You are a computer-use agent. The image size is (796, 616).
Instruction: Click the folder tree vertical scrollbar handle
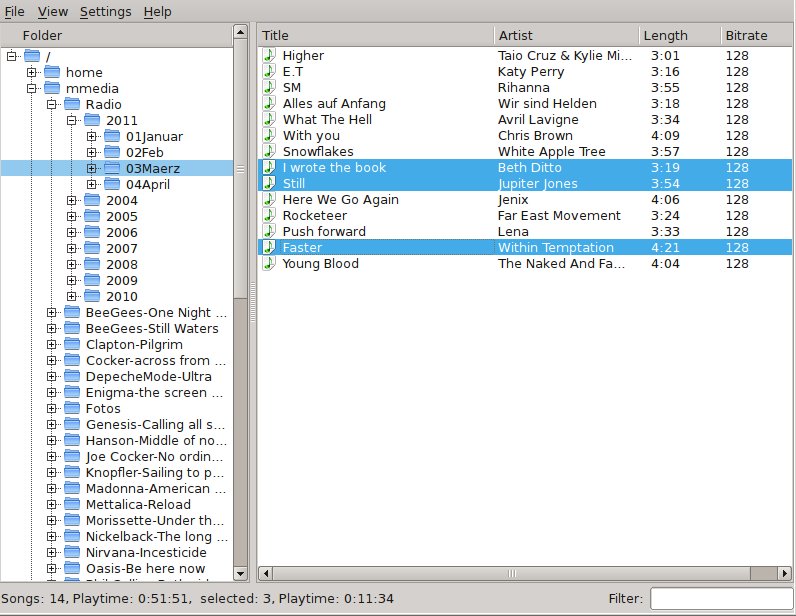[x=240, y=169]
